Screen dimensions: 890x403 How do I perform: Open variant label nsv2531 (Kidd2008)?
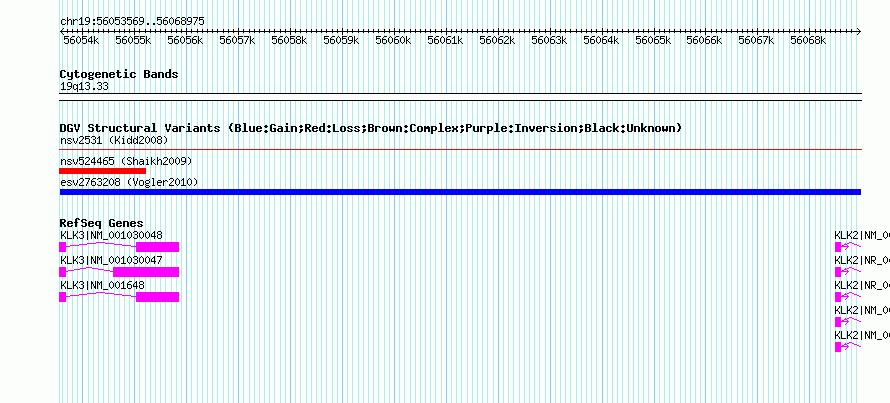114,140
